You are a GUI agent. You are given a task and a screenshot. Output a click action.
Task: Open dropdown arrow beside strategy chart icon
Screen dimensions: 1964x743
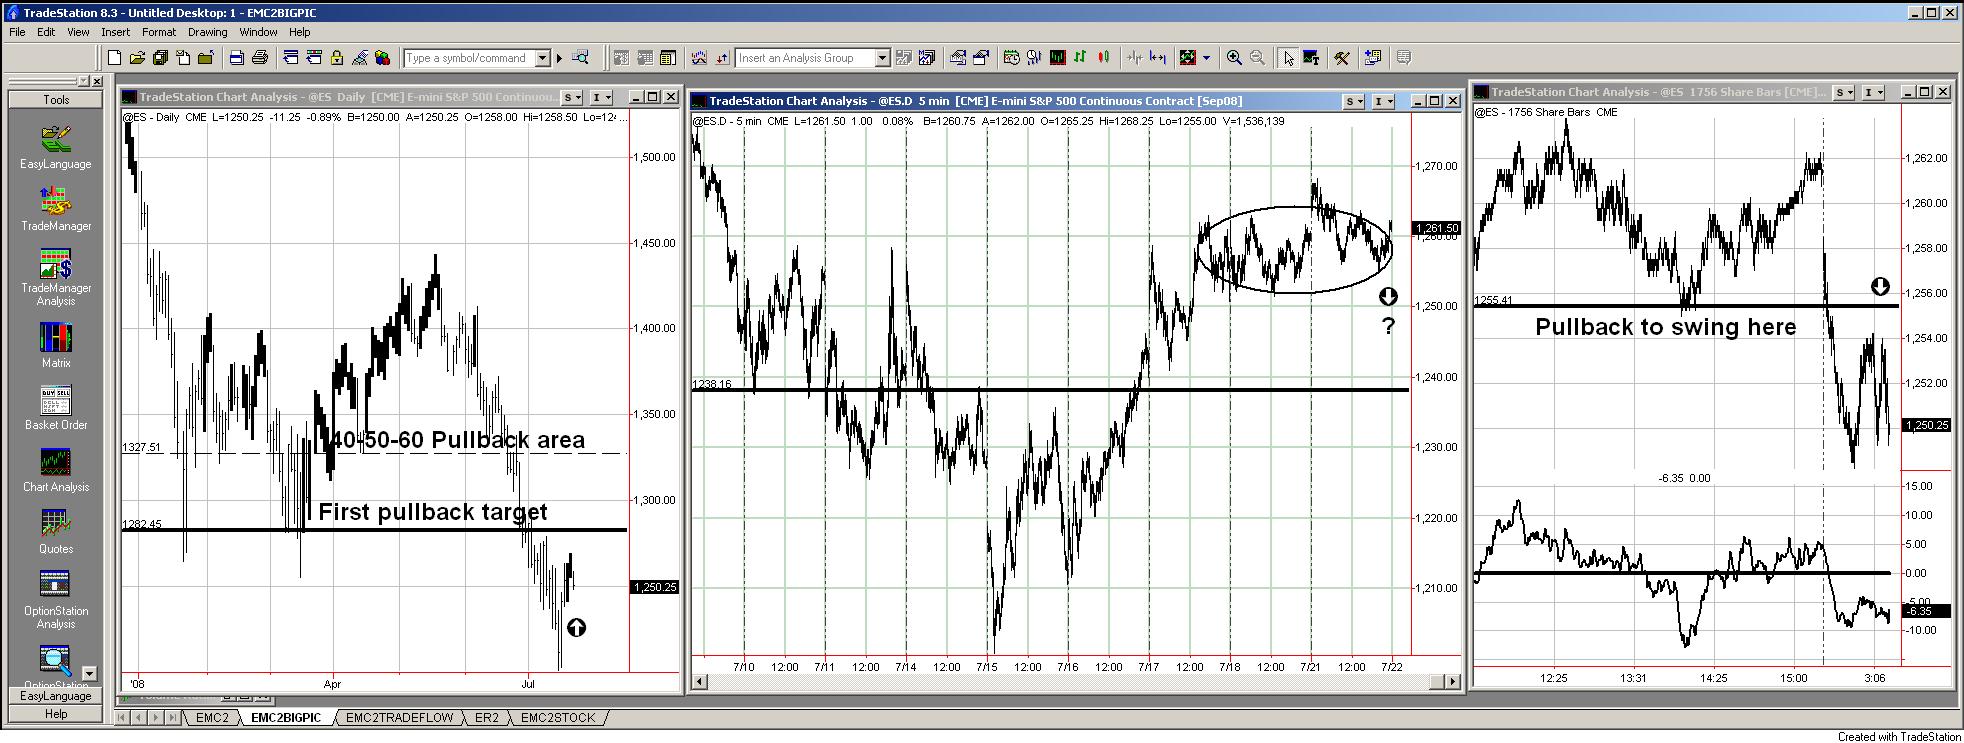click(1206, 58)
